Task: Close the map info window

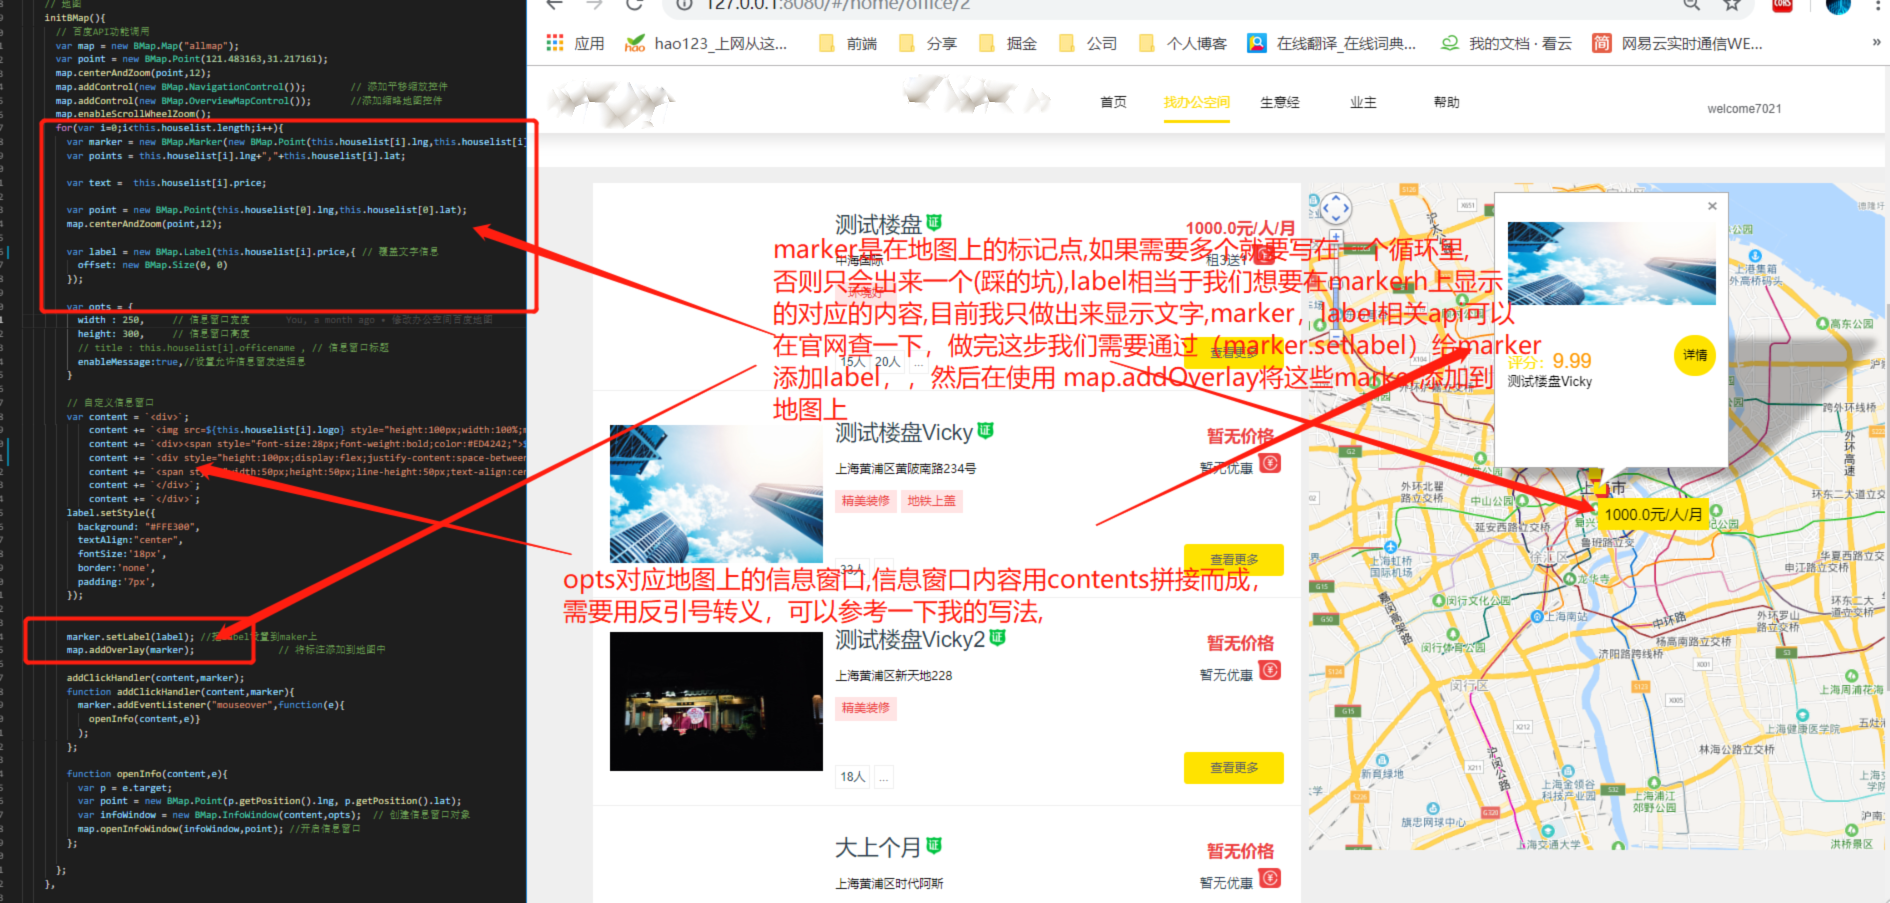Action: [x=1712, y=206]
